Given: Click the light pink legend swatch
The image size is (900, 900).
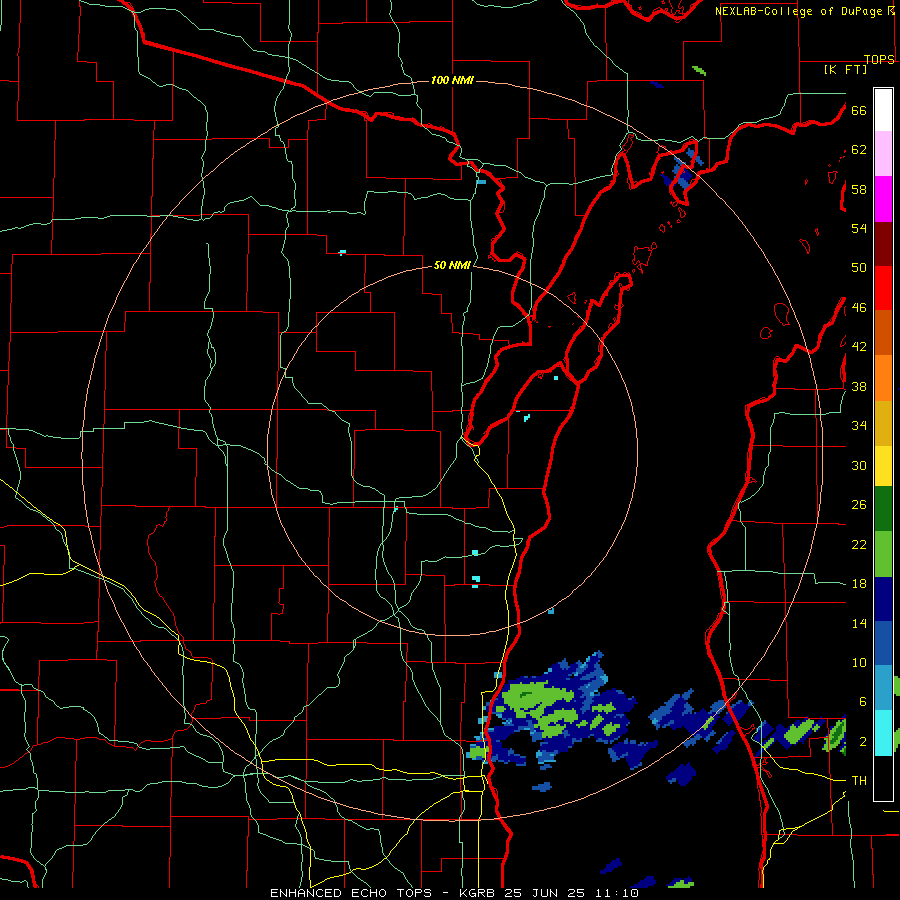Looking at the screenshot, I should tap(883, 154).
